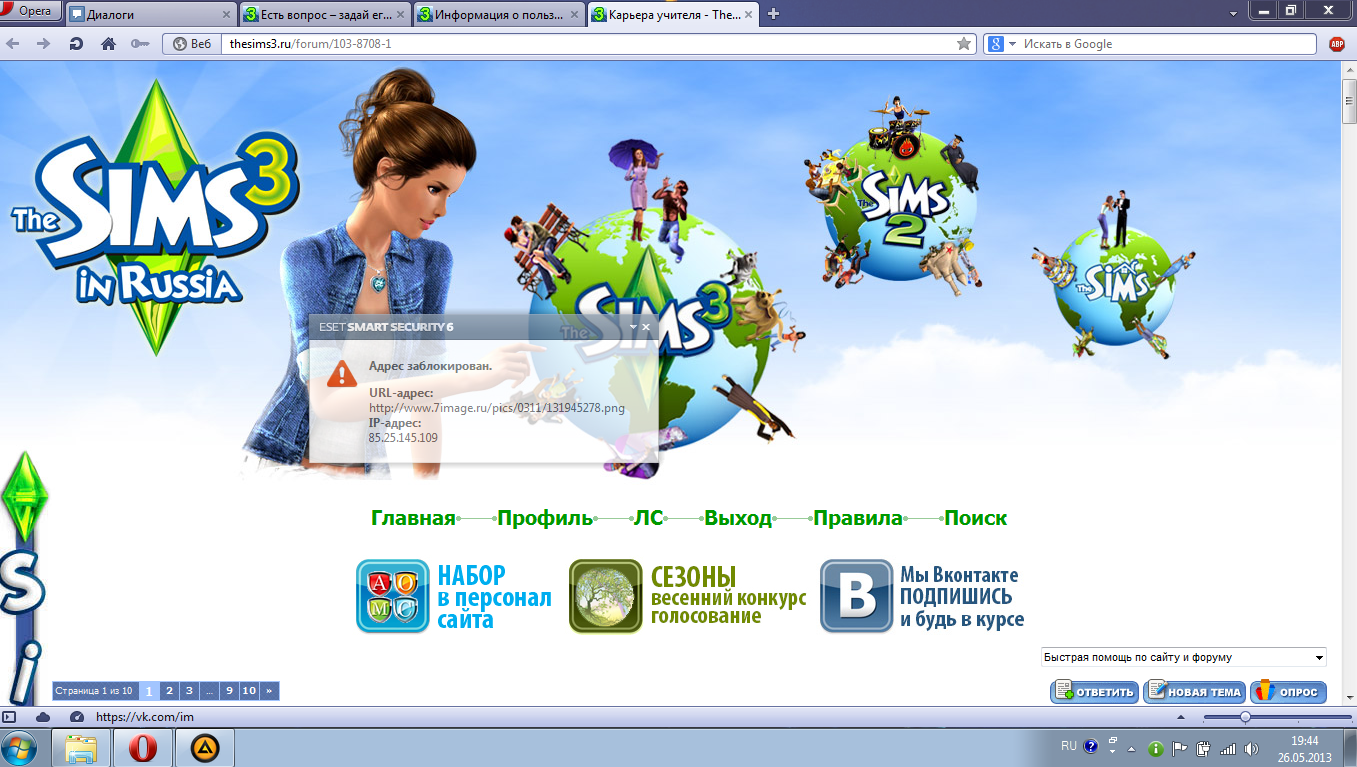This screenshot has width=1357, height=767.
Task: Click the НОВАЯ ТЕМА button
Action: click(x=1194, y=692)
